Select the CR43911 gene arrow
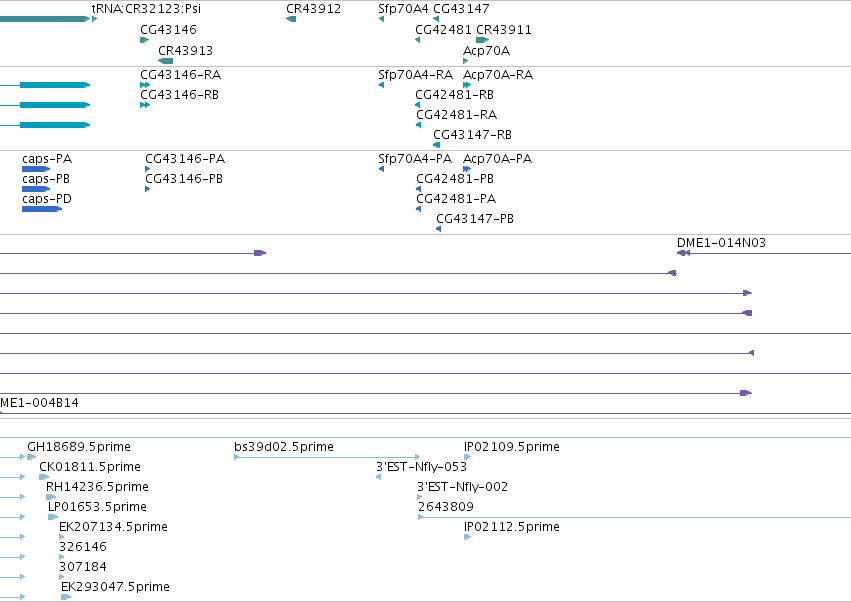Screen dimensions: 851x602 tap(482, 40)
